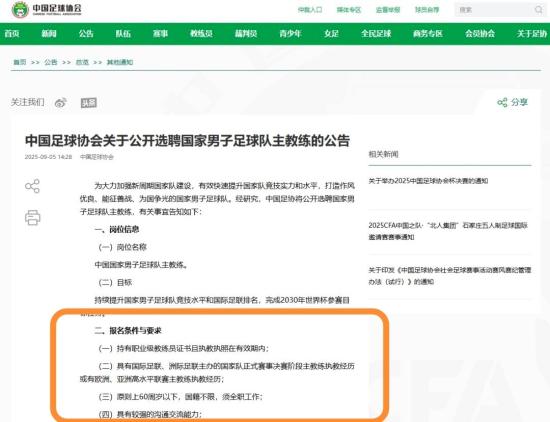550x422 pixels.
Task: Click the 具有较强的沟通交流能力 requirement line
Action: 150,414
